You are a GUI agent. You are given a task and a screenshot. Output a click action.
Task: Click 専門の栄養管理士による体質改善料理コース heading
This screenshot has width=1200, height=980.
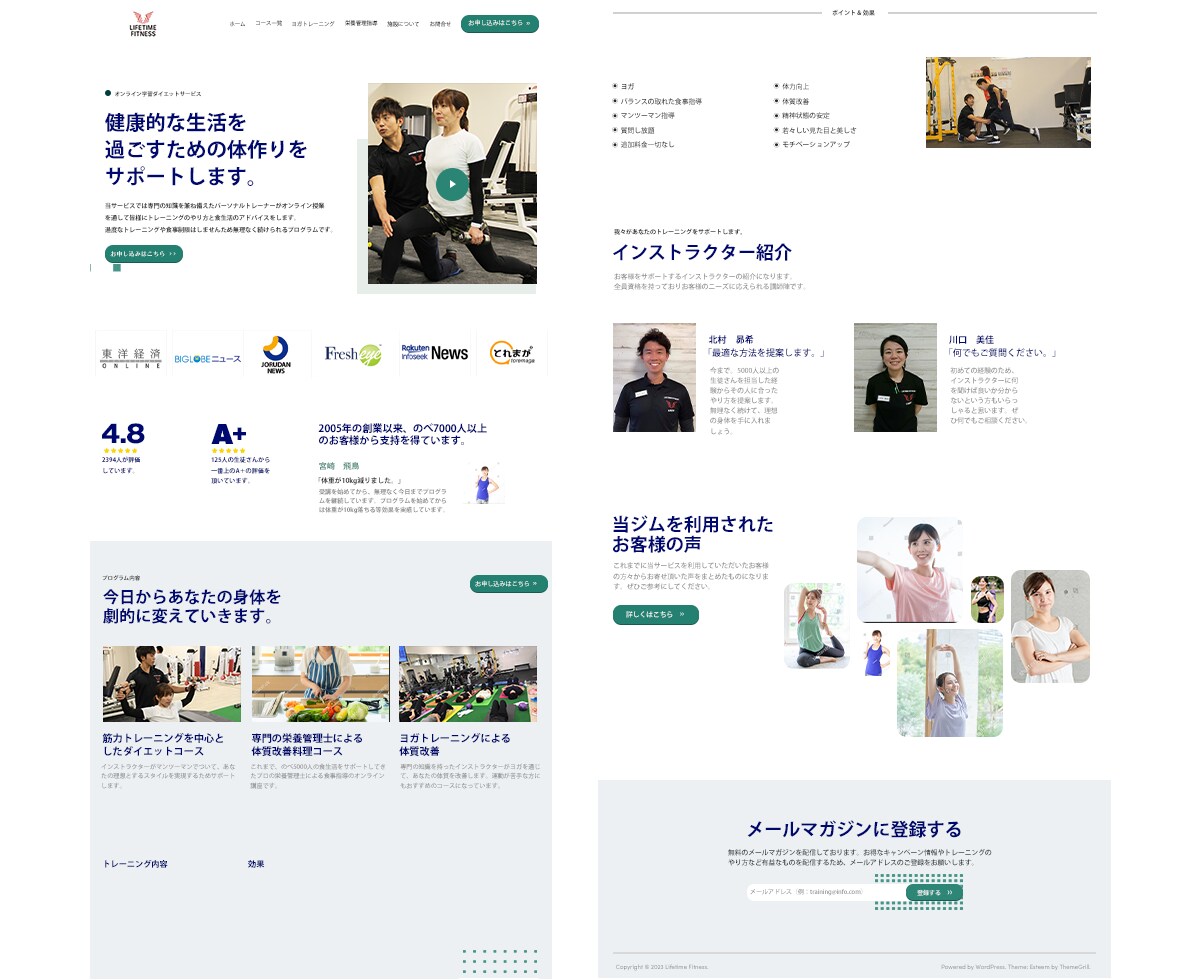pos(307,744)
